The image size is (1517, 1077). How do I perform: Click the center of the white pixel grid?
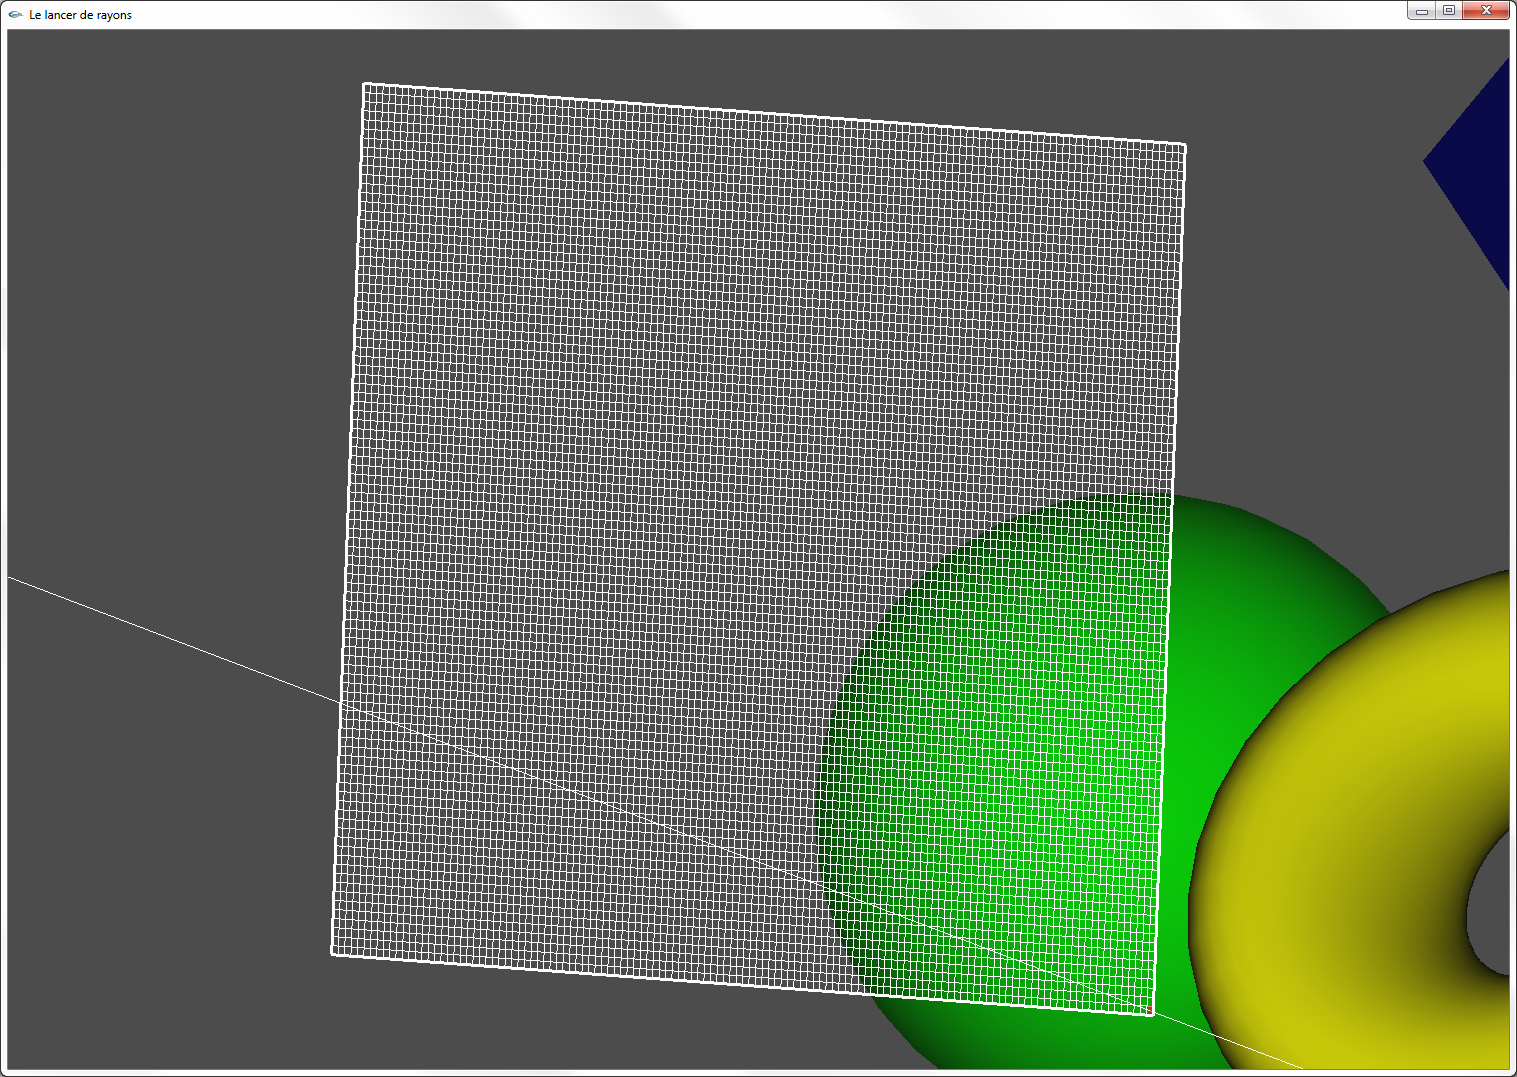758,548
